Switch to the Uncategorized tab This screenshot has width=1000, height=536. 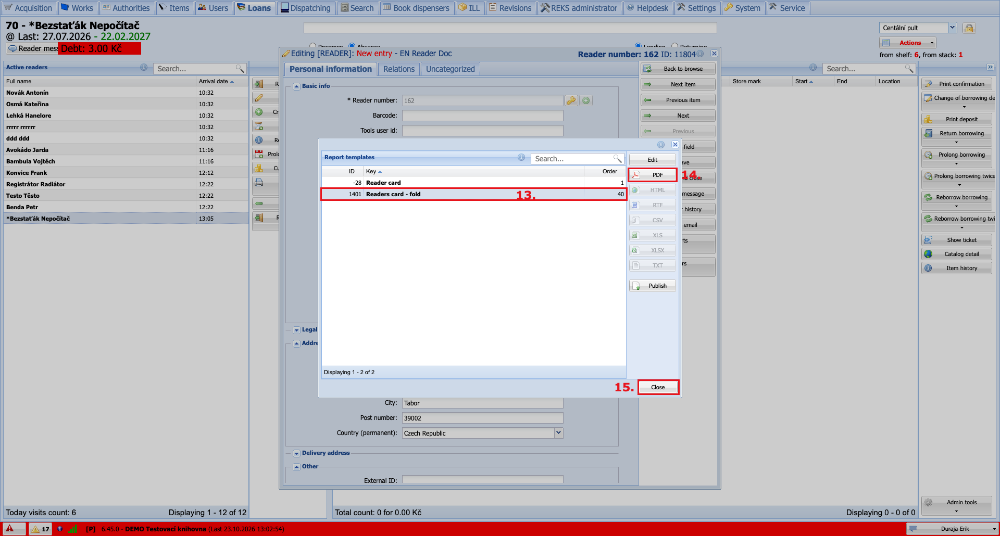pos(450,70)
